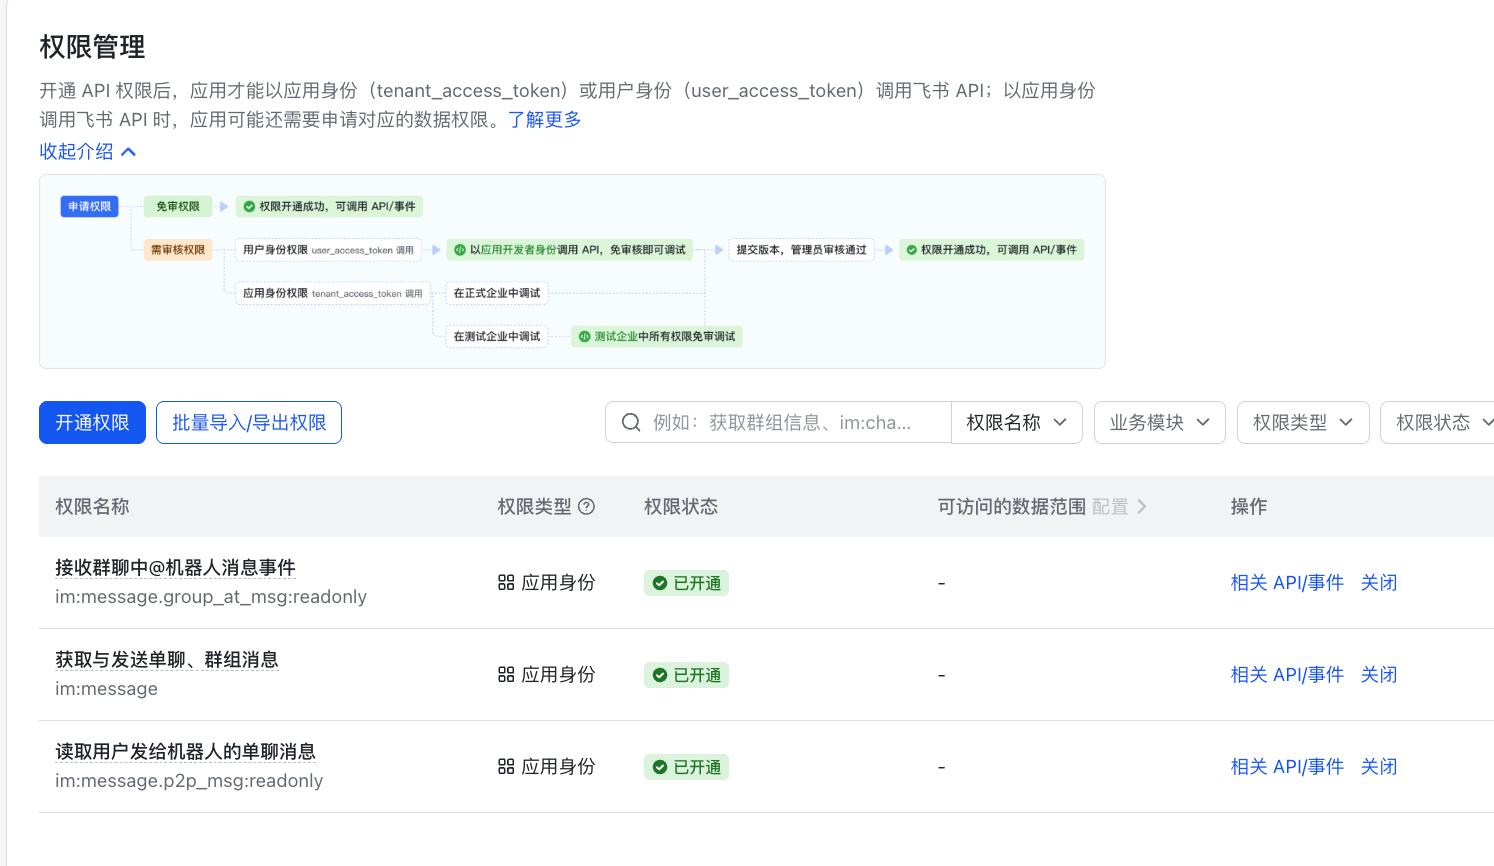Click the search magnifier icon

click(631, 422)
